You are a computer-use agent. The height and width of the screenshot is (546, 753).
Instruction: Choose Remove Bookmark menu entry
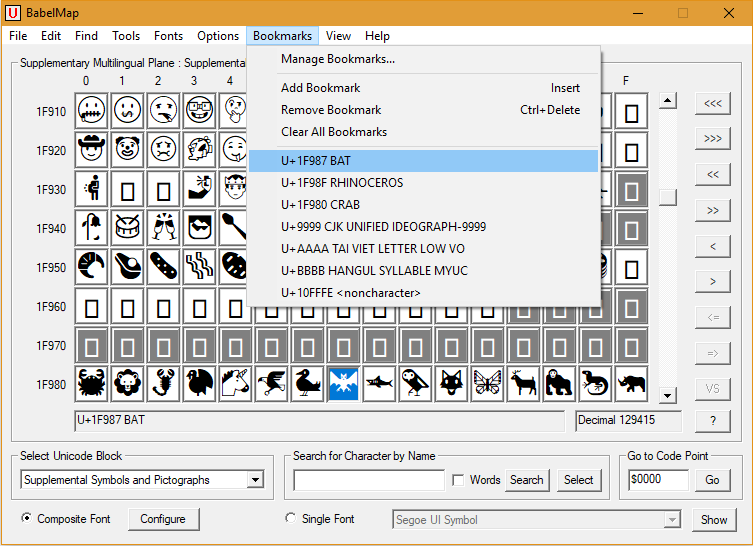pyautogui.click(x=423, y=110)
